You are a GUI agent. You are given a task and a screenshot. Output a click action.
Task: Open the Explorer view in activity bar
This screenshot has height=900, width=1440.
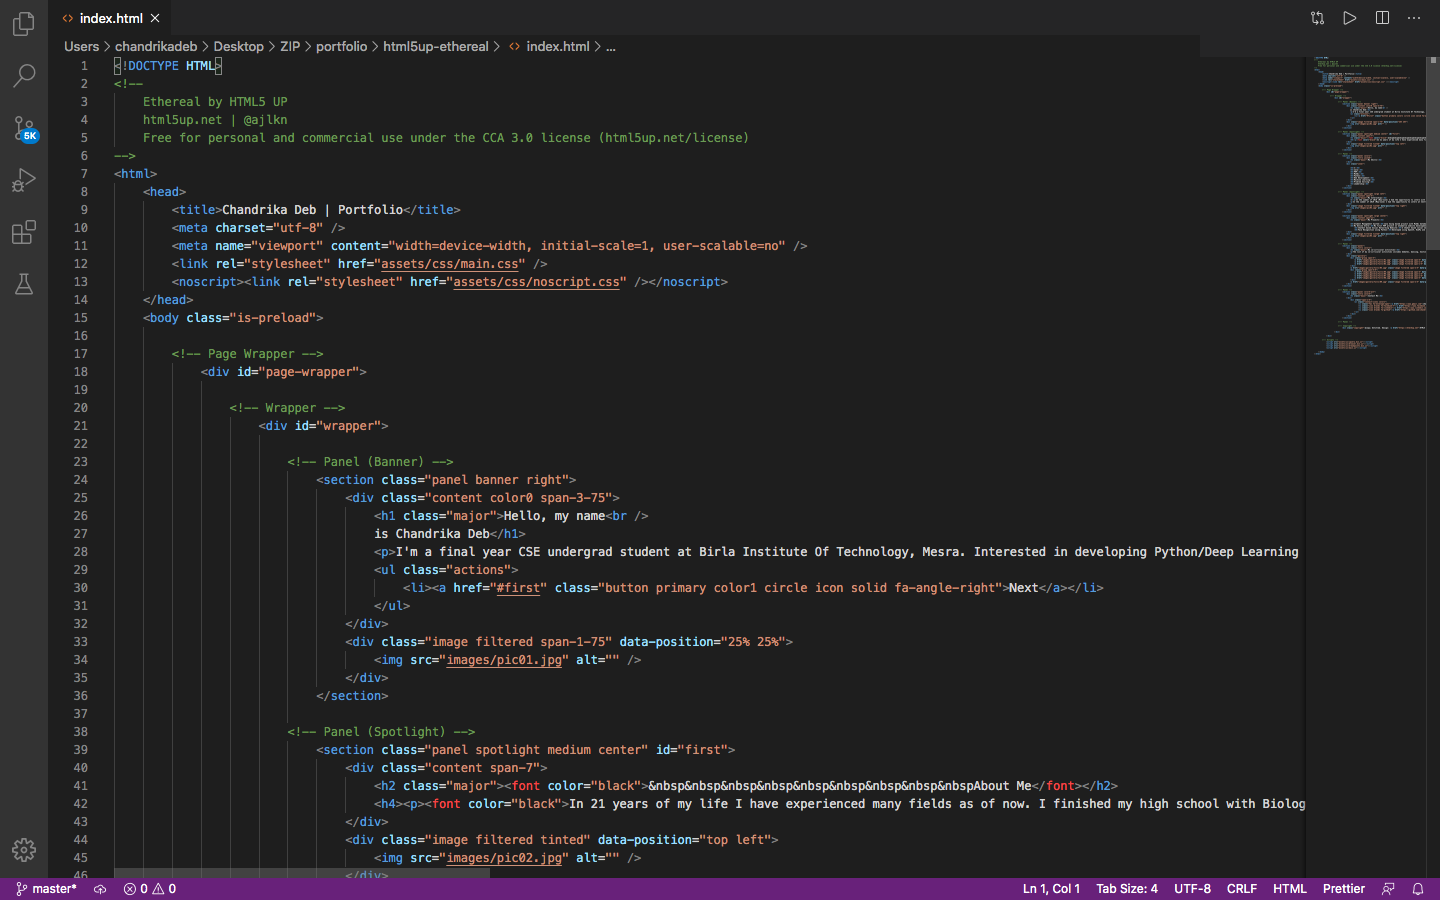(24, 23)
